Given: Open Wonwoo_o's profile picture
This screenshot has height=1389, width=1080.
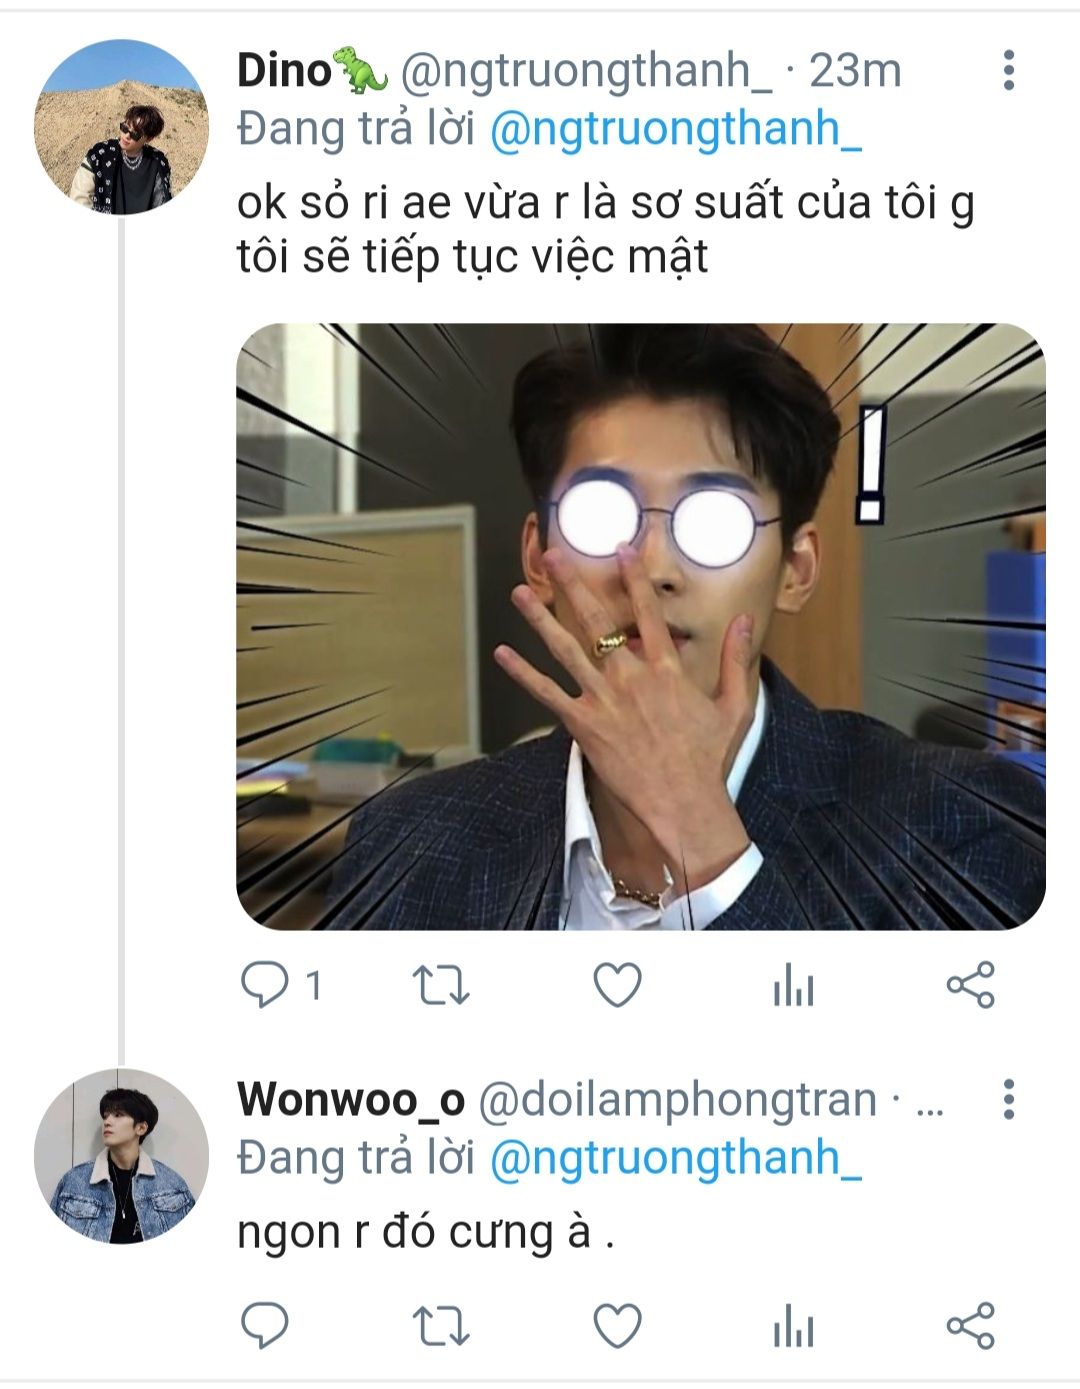Looking at the screenshot, I should point(121,1156).
